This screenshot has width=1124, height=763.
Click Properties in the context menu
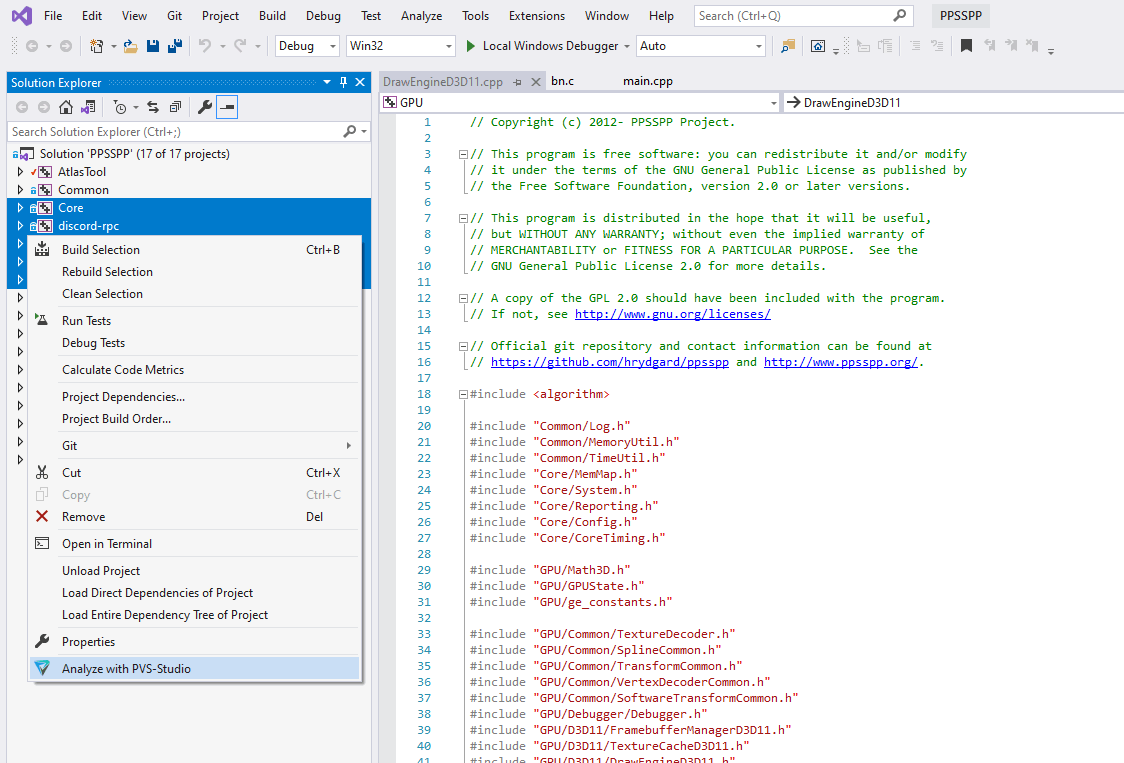pos(194,642)
